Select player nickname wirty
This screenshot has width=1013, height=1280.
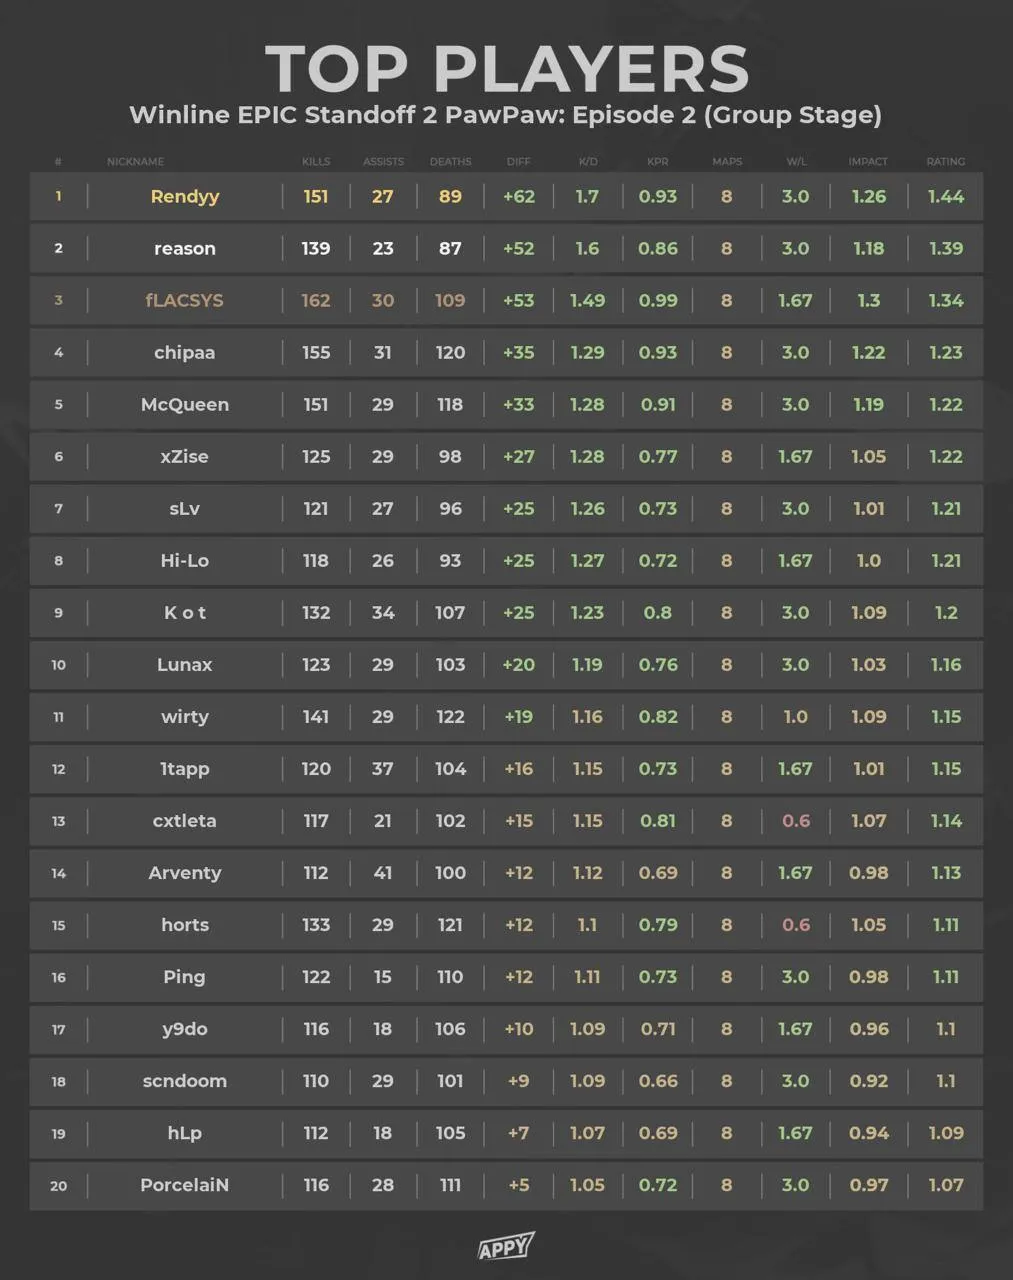185,717
